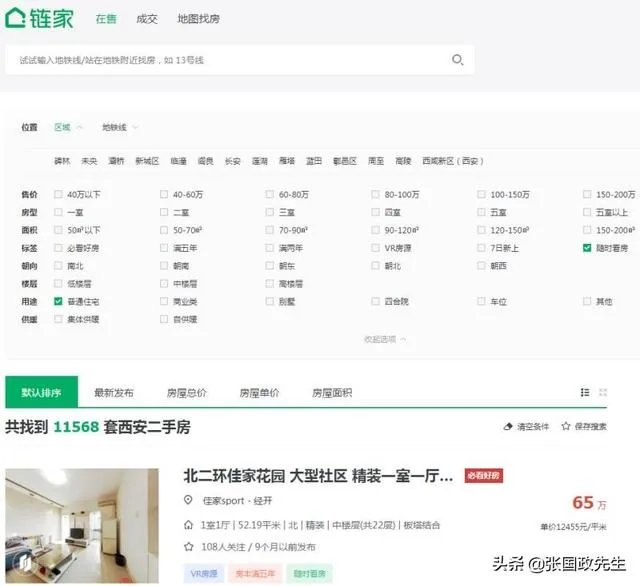
Task: Select the 高陵 district link
Action: click(403, 161)
